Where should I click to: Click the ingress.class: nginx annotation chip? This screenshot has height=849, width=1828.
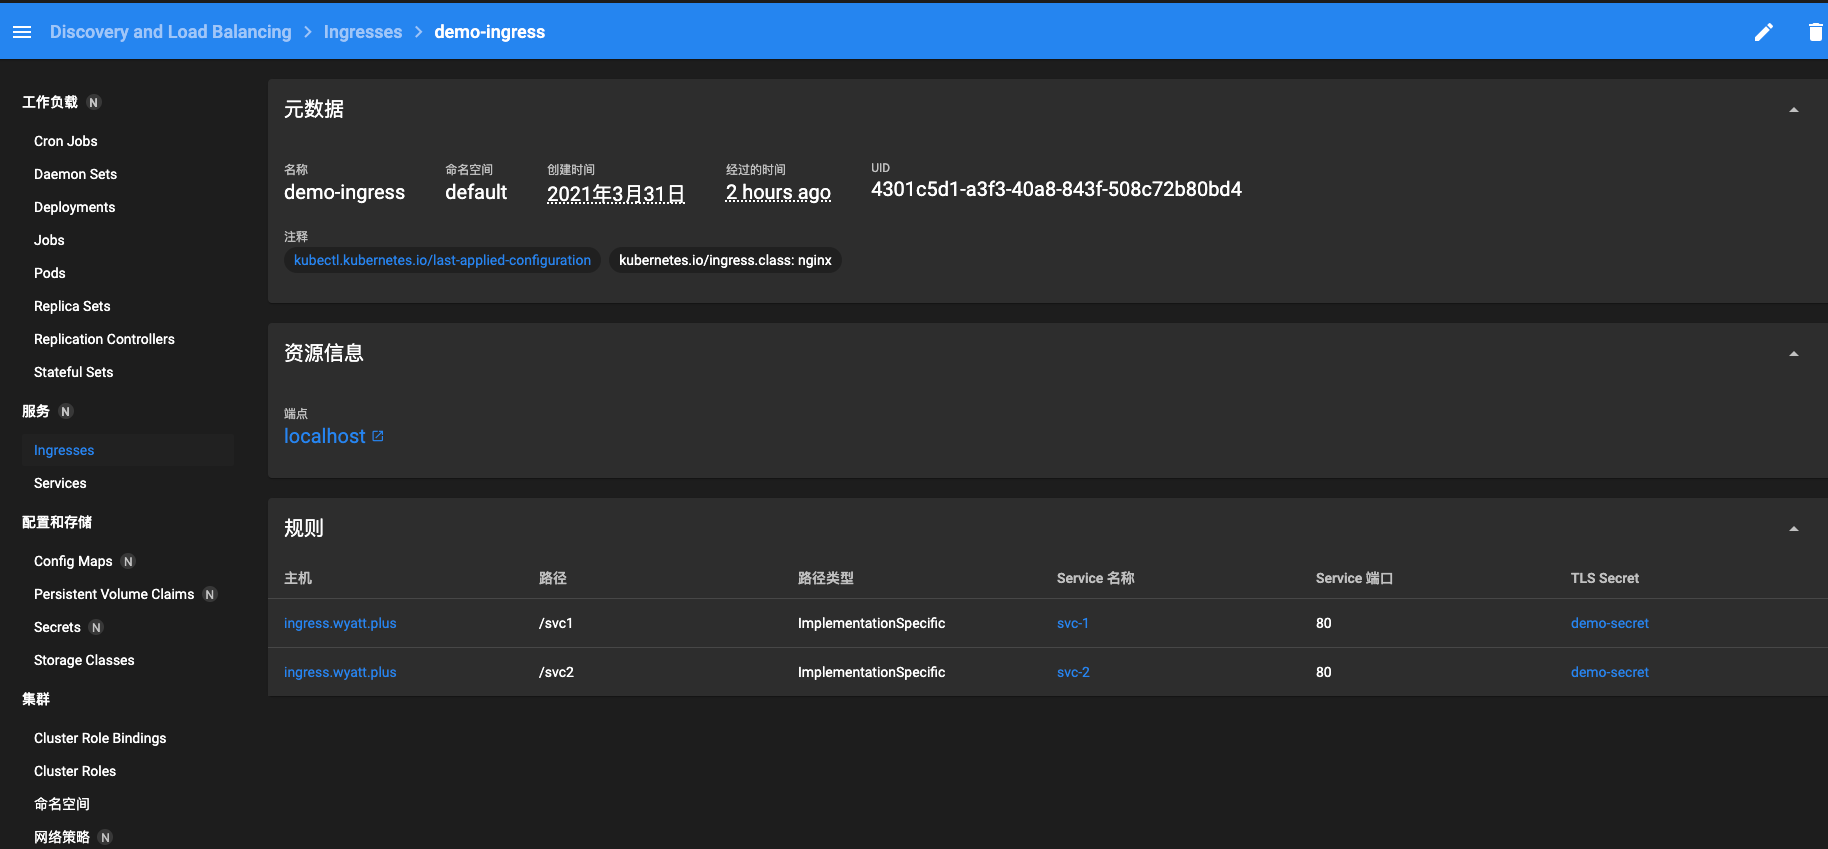pos(725,260)
